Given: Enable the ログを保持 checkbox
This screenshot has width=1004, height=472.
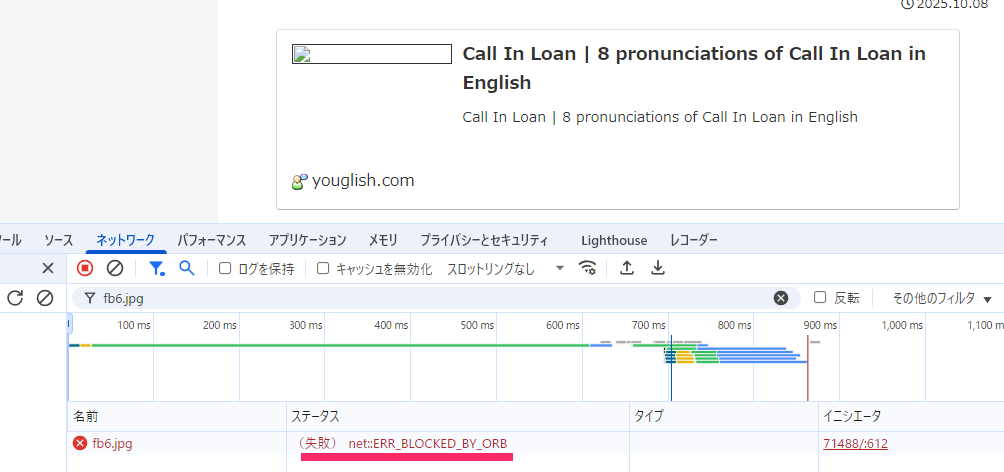Looking at the screenshot, I should click(x=225, y=268).
